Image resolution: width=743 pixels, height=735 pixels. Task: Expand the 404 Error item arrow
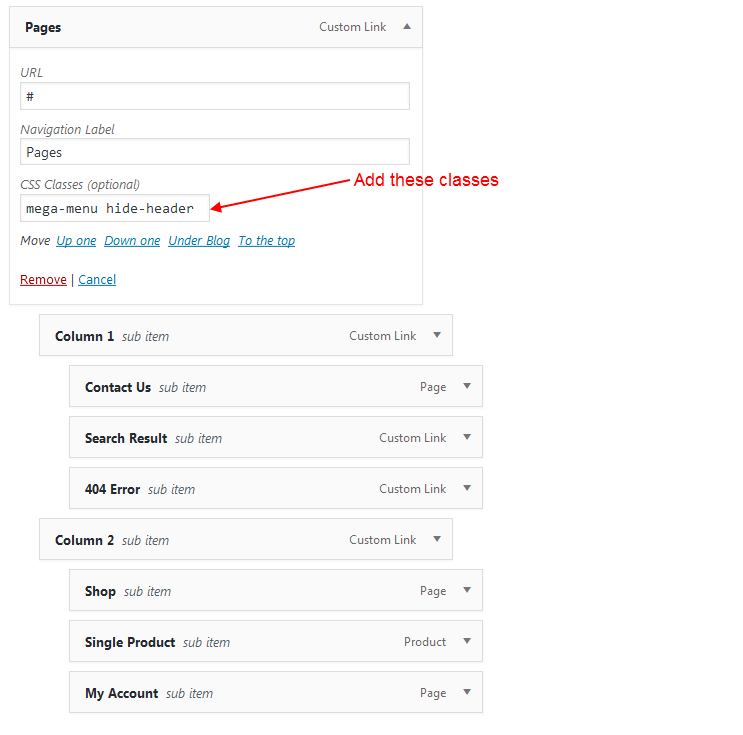click(x=467, y=488)
